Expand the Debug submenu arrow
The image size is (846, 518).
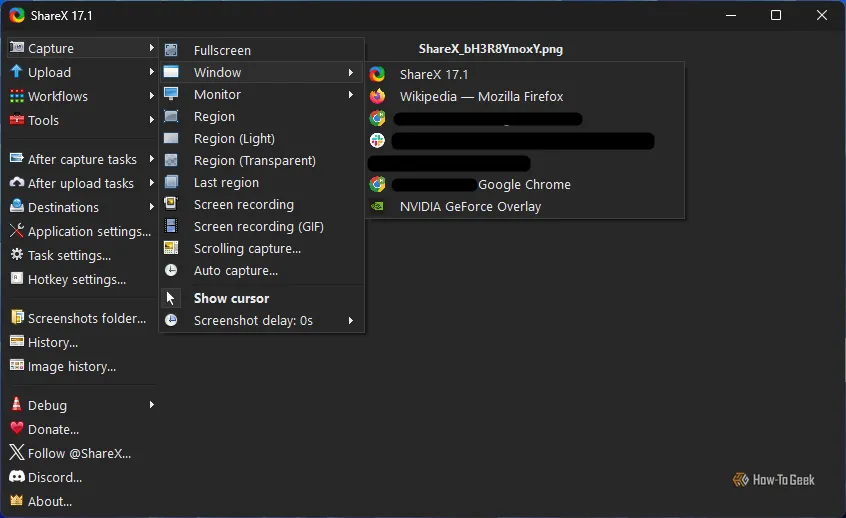[152, 405]
